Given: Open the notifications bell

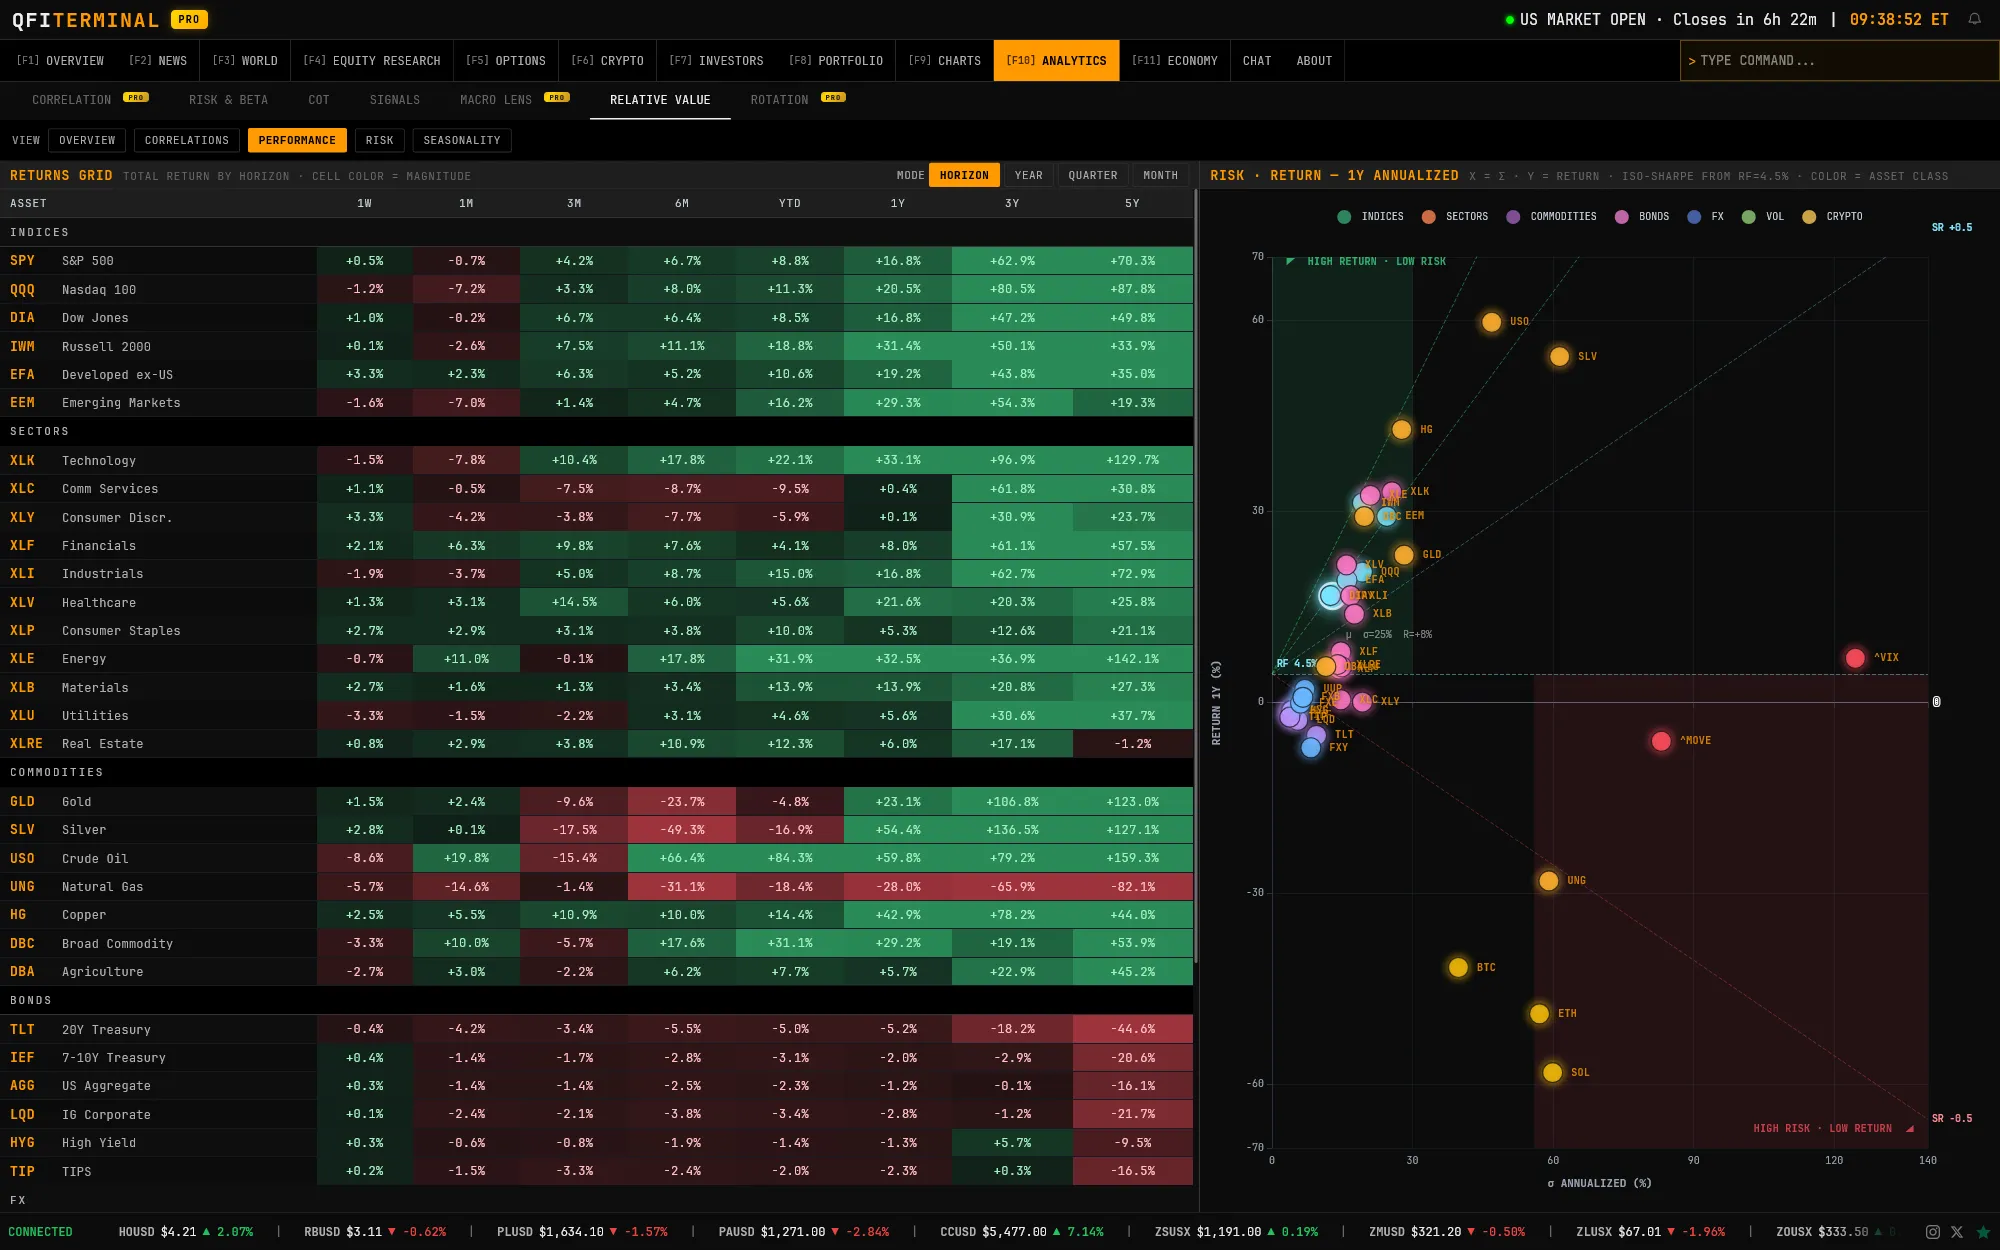Looking at the screenshot, I should 1975,19.
